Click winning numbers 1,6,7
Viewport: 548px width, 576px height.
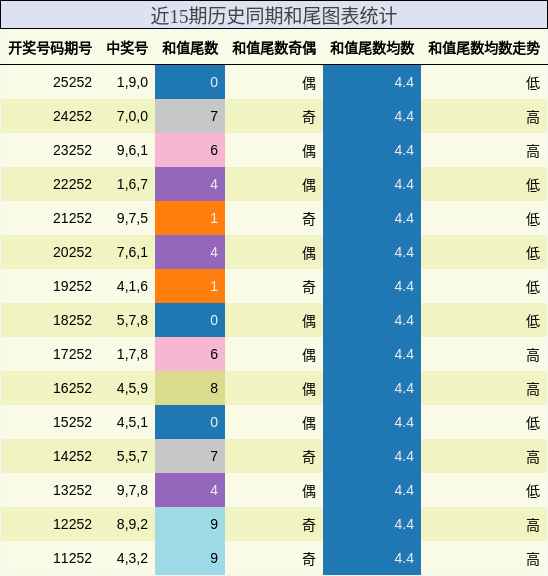click(132, 184)
